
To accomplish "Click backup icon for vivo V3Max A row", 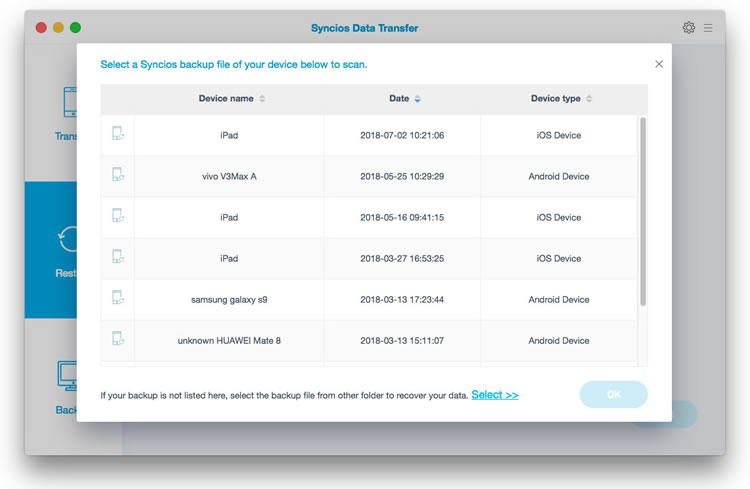I will tap(118, 174).
